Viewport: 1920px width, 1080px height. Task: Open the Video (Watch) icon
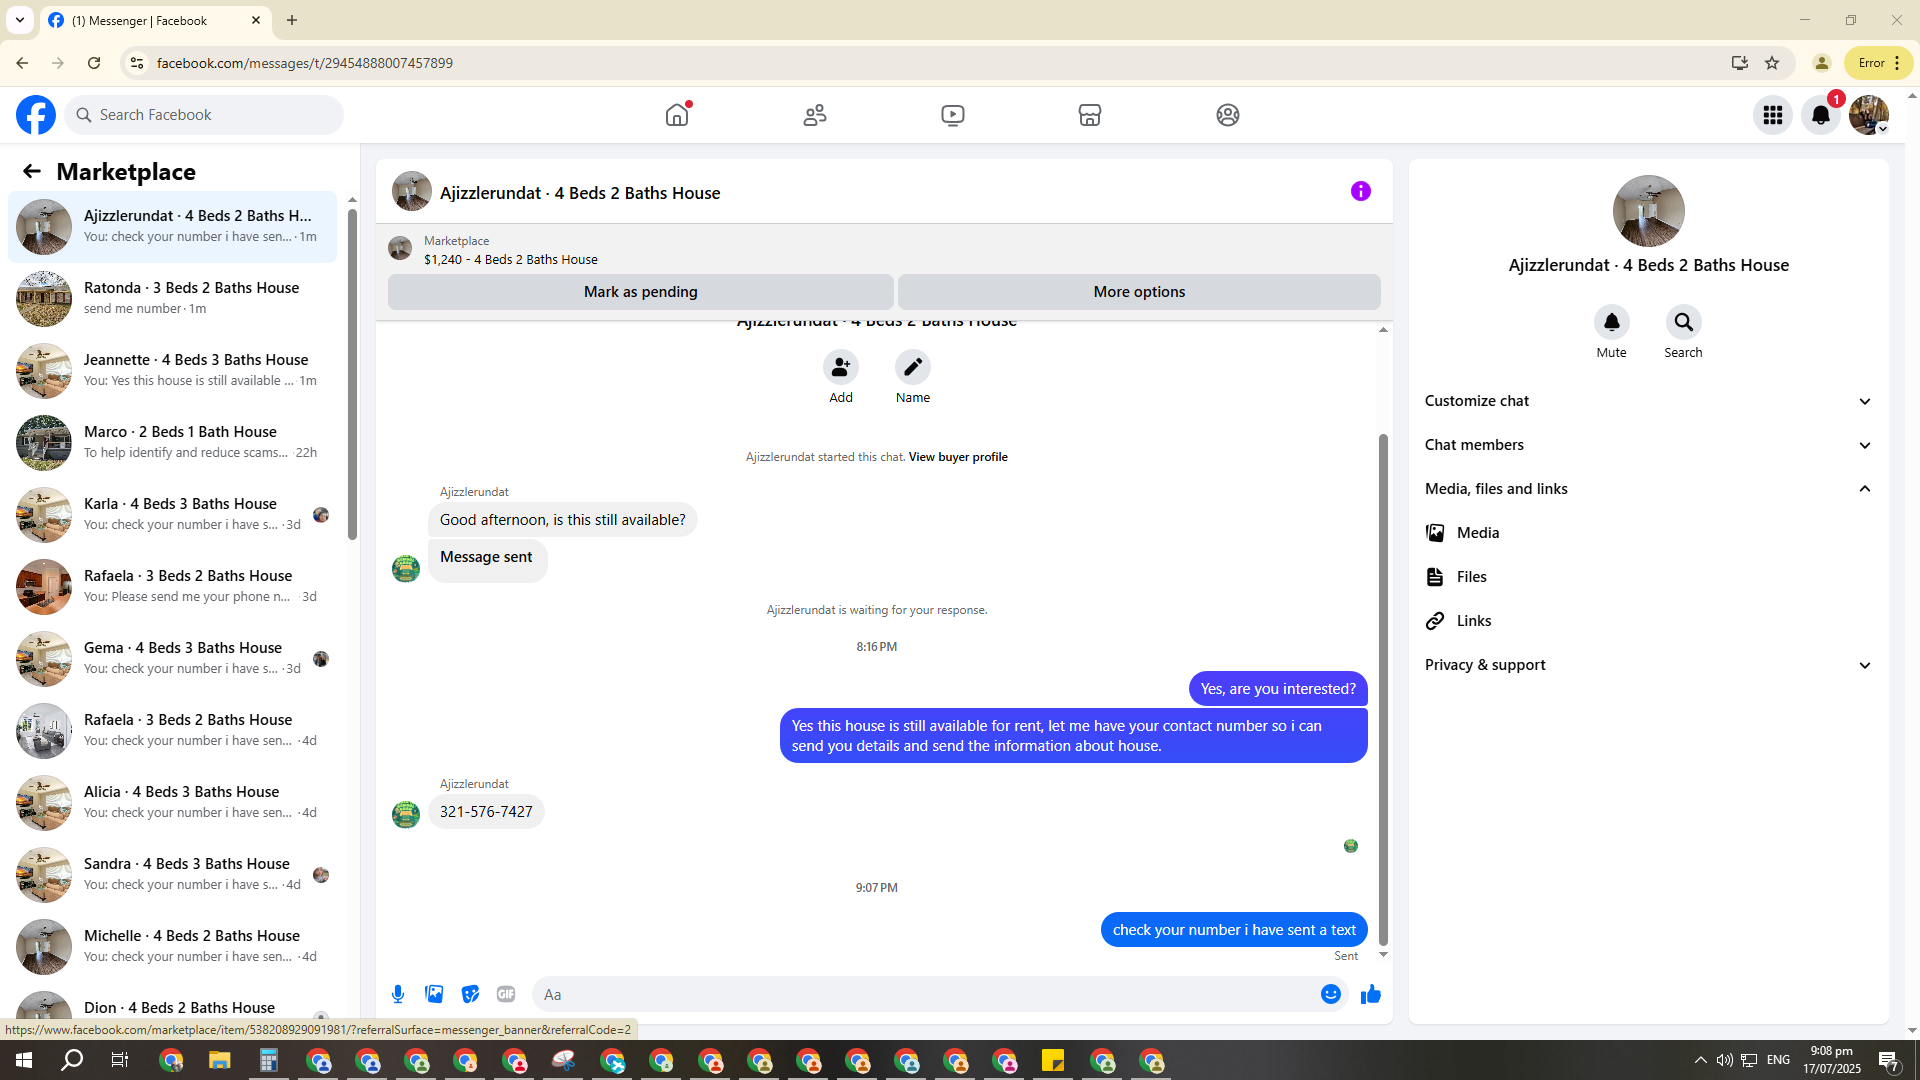953,115
